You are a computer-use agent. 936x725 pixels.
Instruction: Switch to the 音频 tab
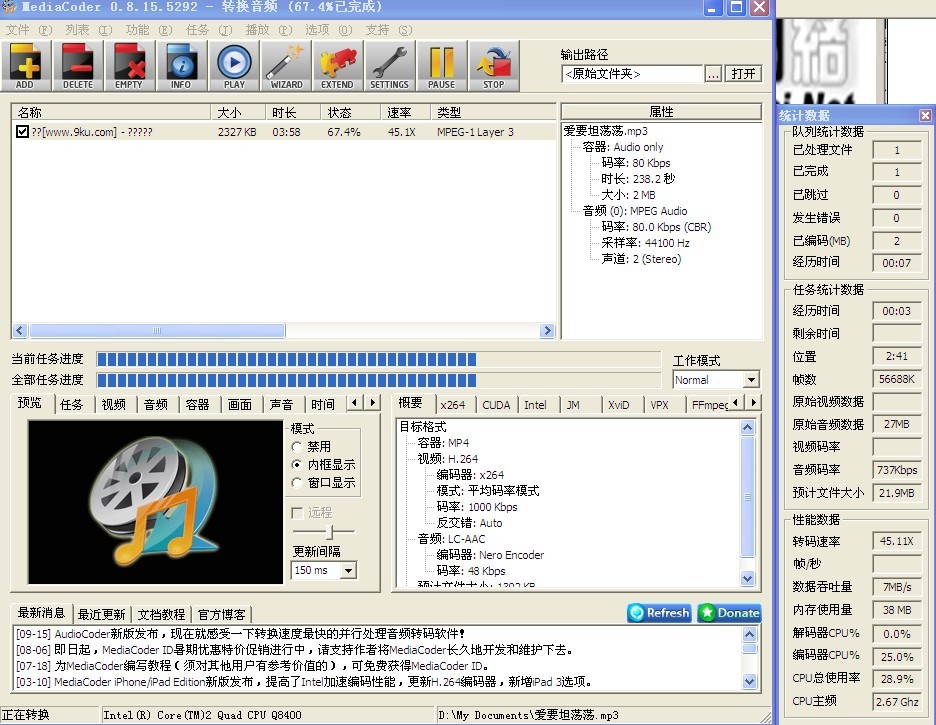coord(156,405)
